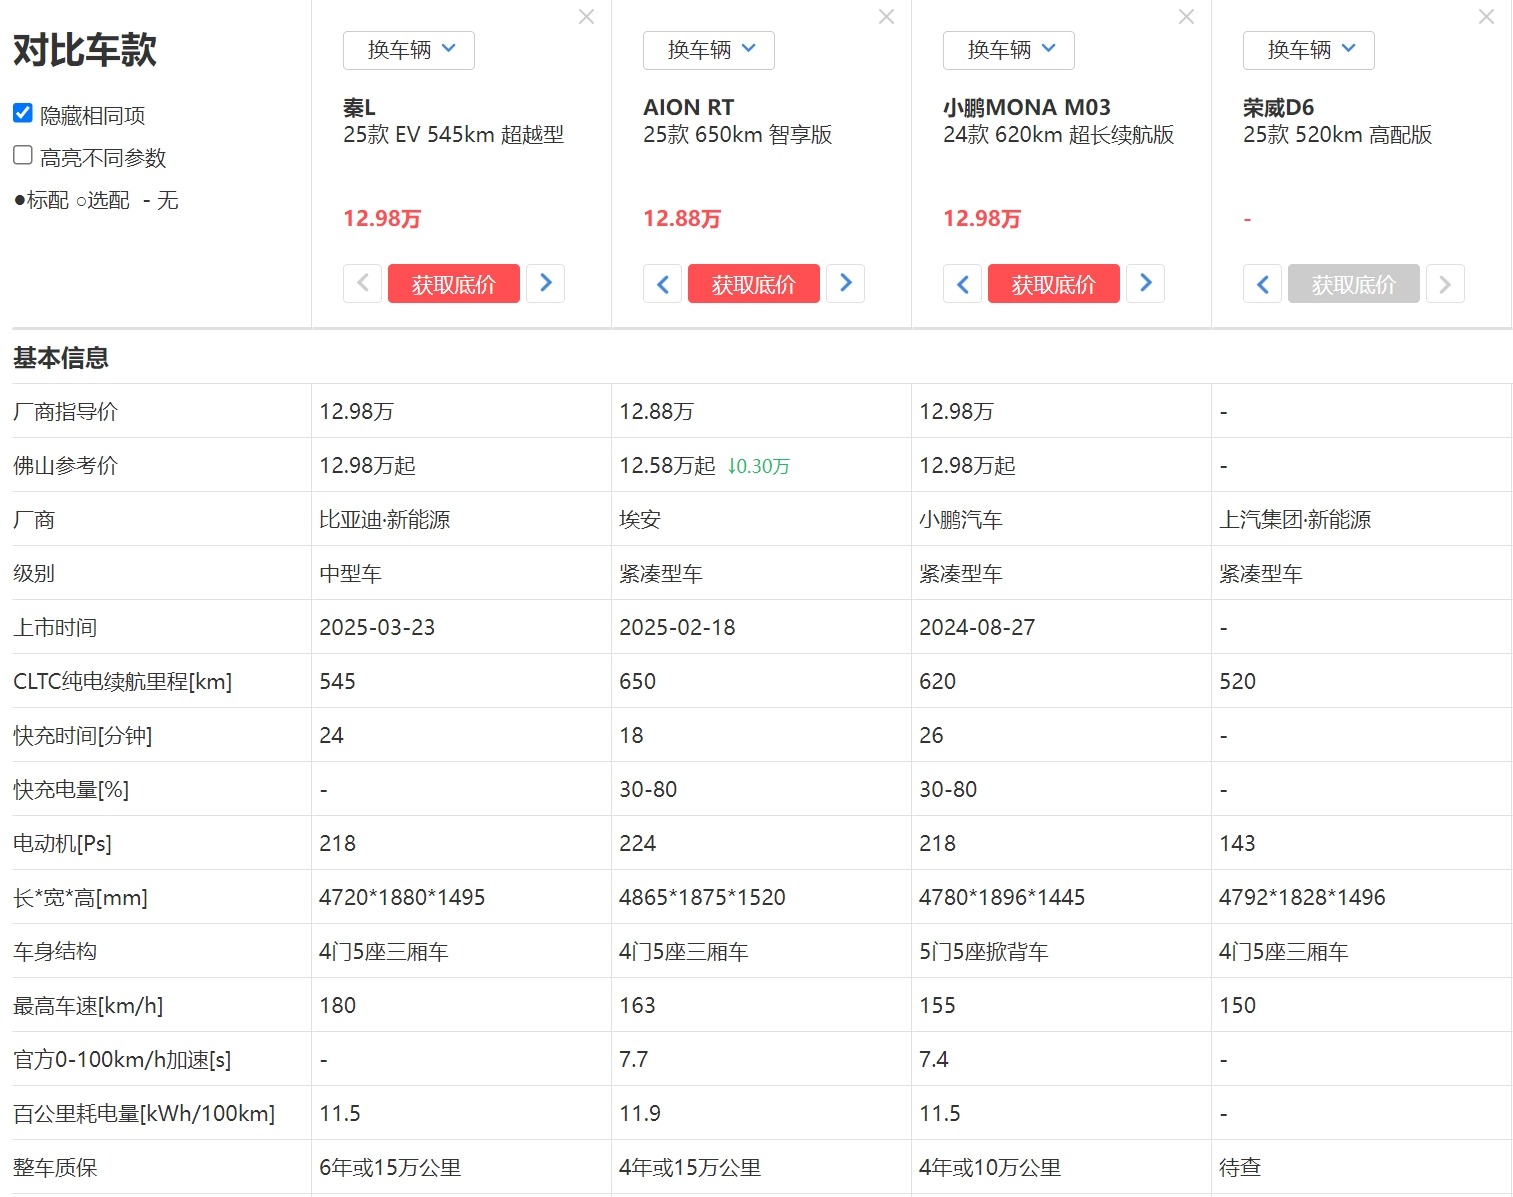Click the 上汽集团·新能源 manufacturer cell
The height and width of the screenshot is (1197, 1513).
1295,519
